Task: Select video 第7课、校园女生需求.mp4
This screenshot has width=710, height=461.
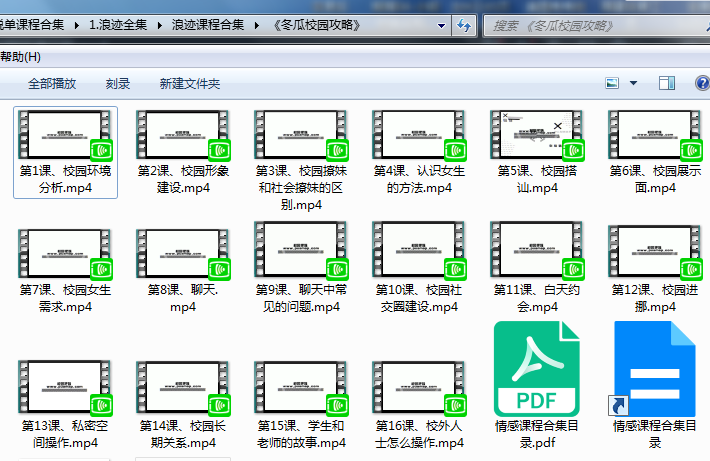Action: (65, 271)
